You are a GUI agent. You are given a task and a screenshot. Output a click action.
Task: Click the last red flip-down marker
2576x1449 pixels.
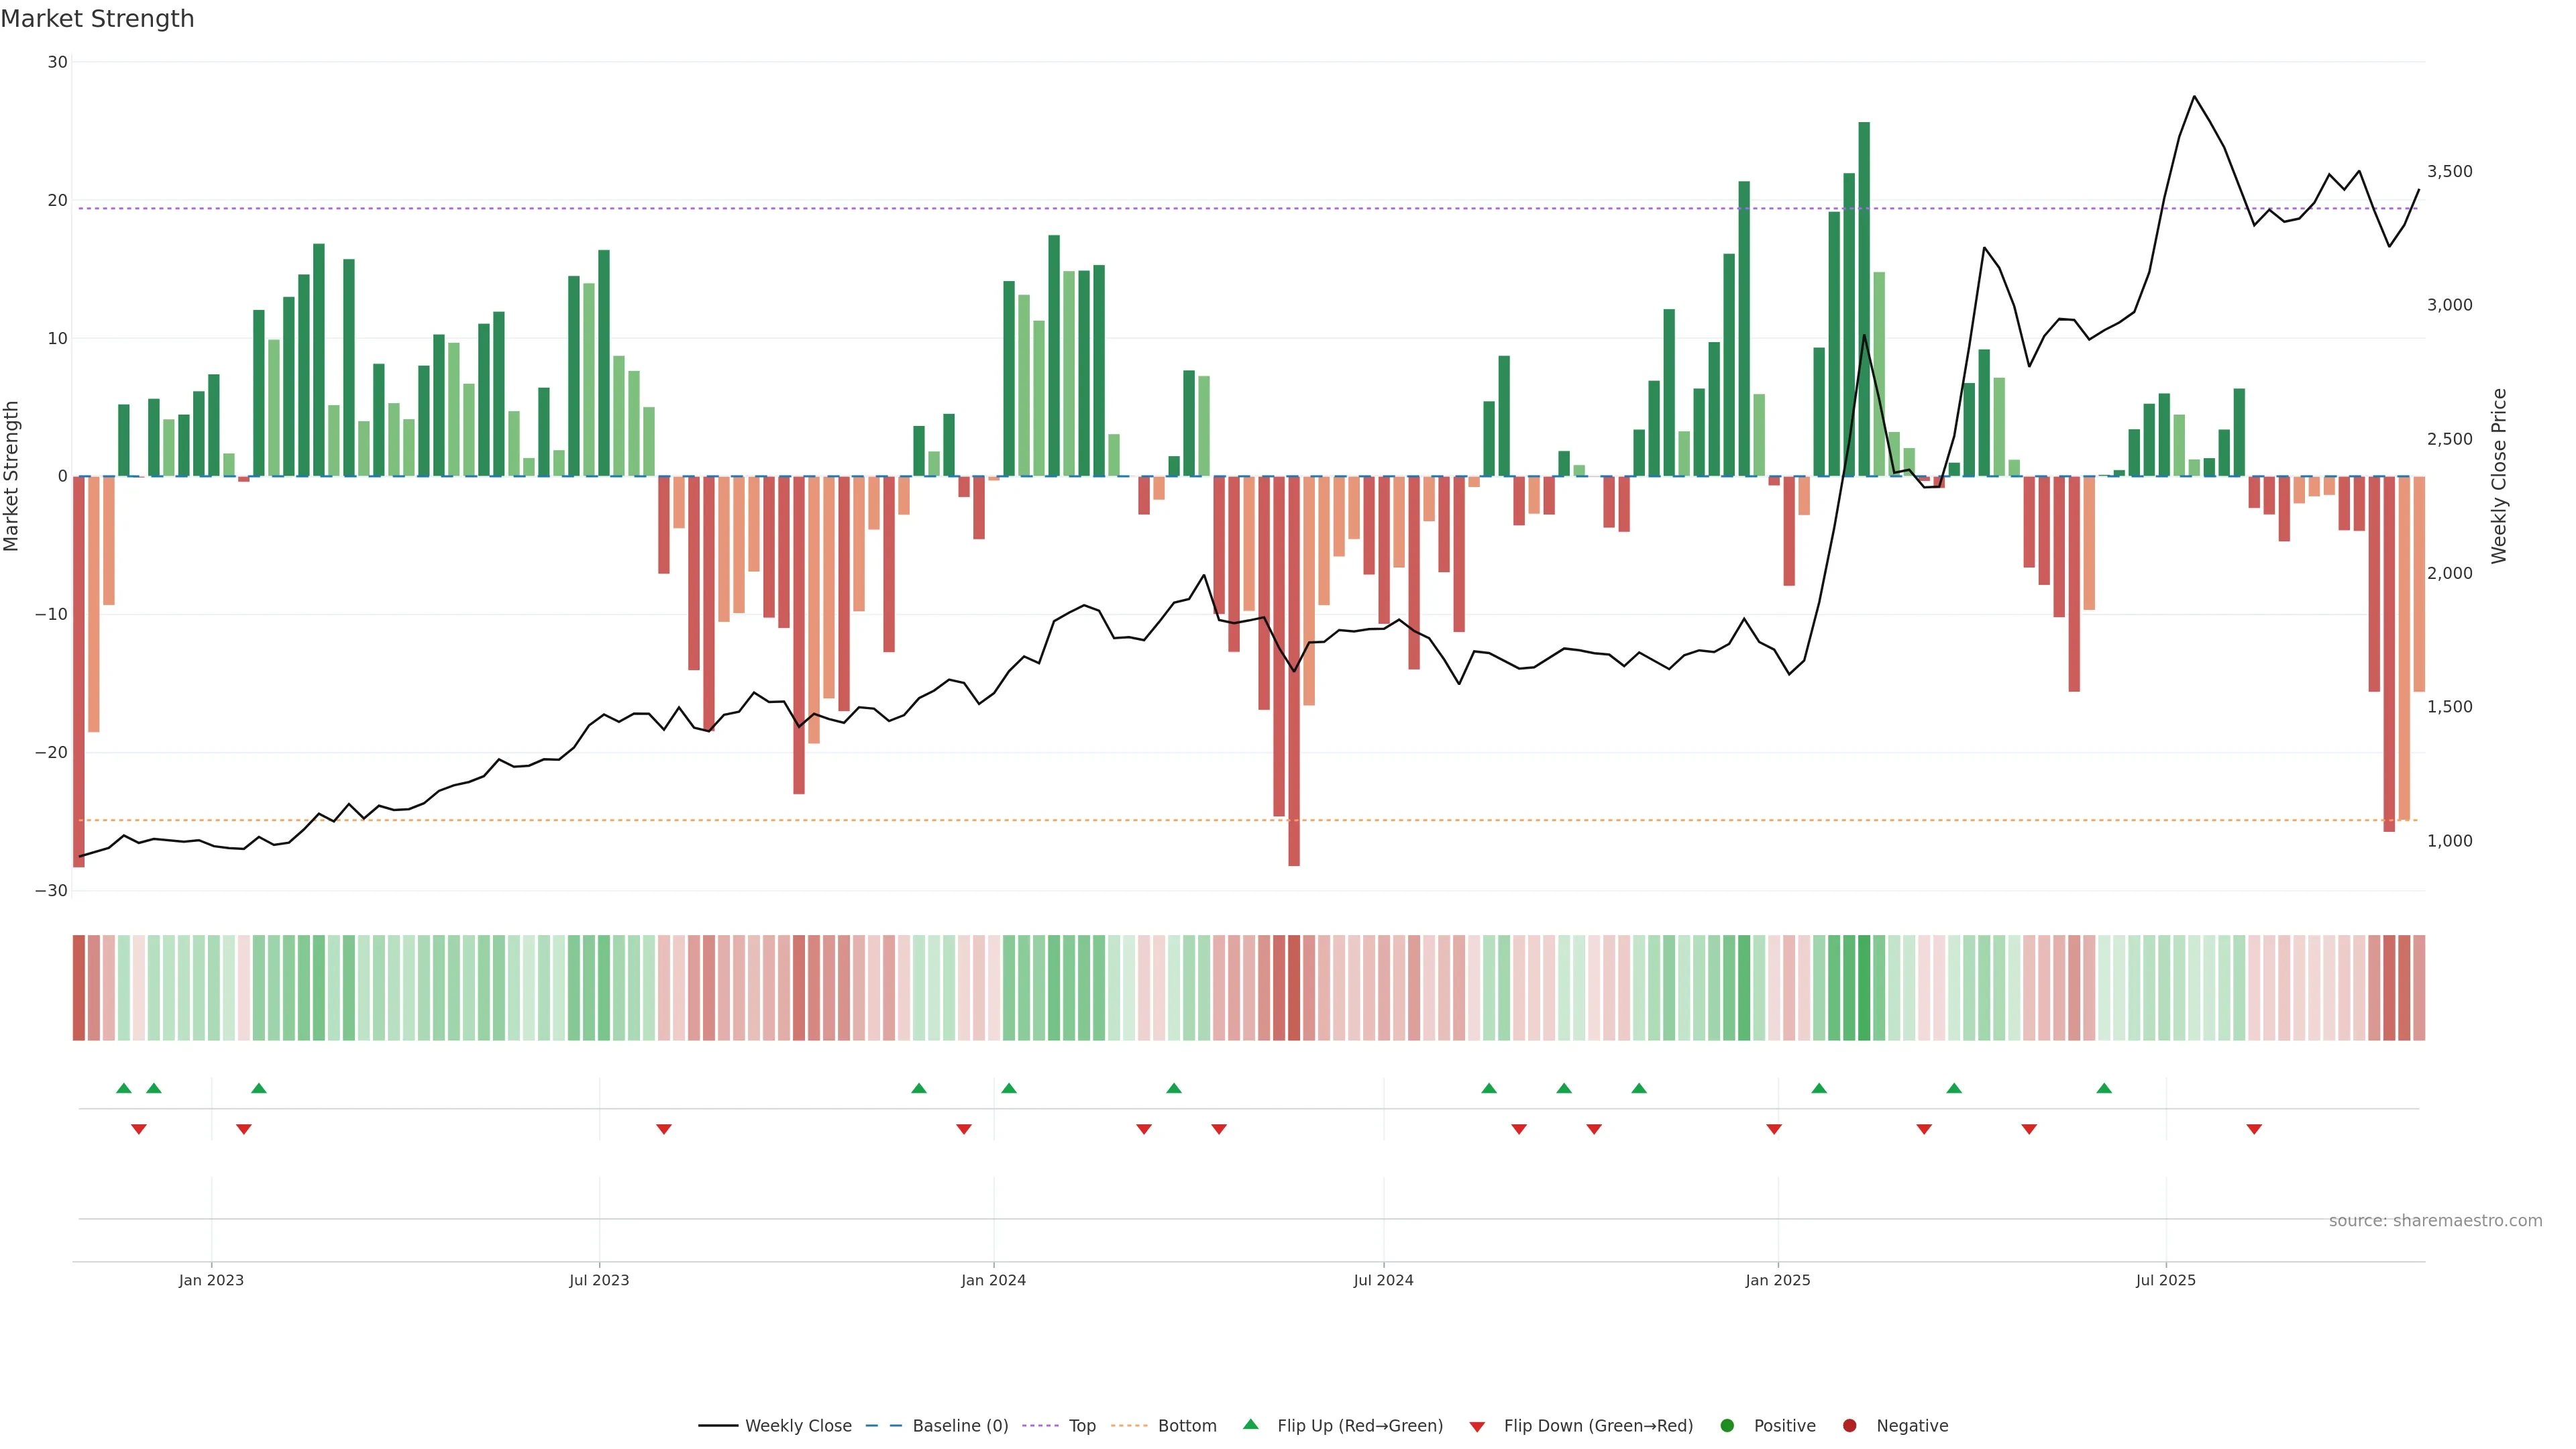[x=2254, y=1129]
